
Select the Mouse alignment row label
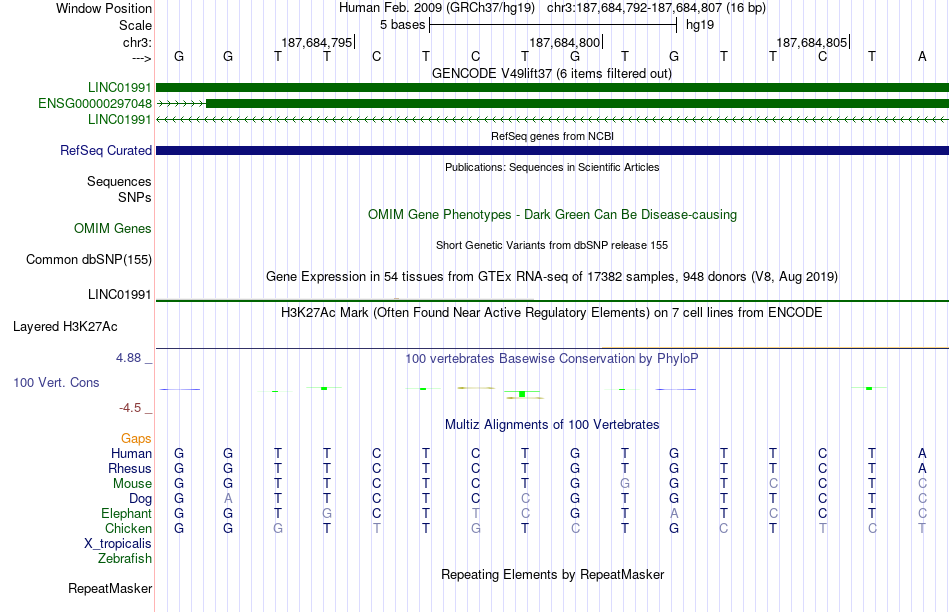[x=132, y=484]
